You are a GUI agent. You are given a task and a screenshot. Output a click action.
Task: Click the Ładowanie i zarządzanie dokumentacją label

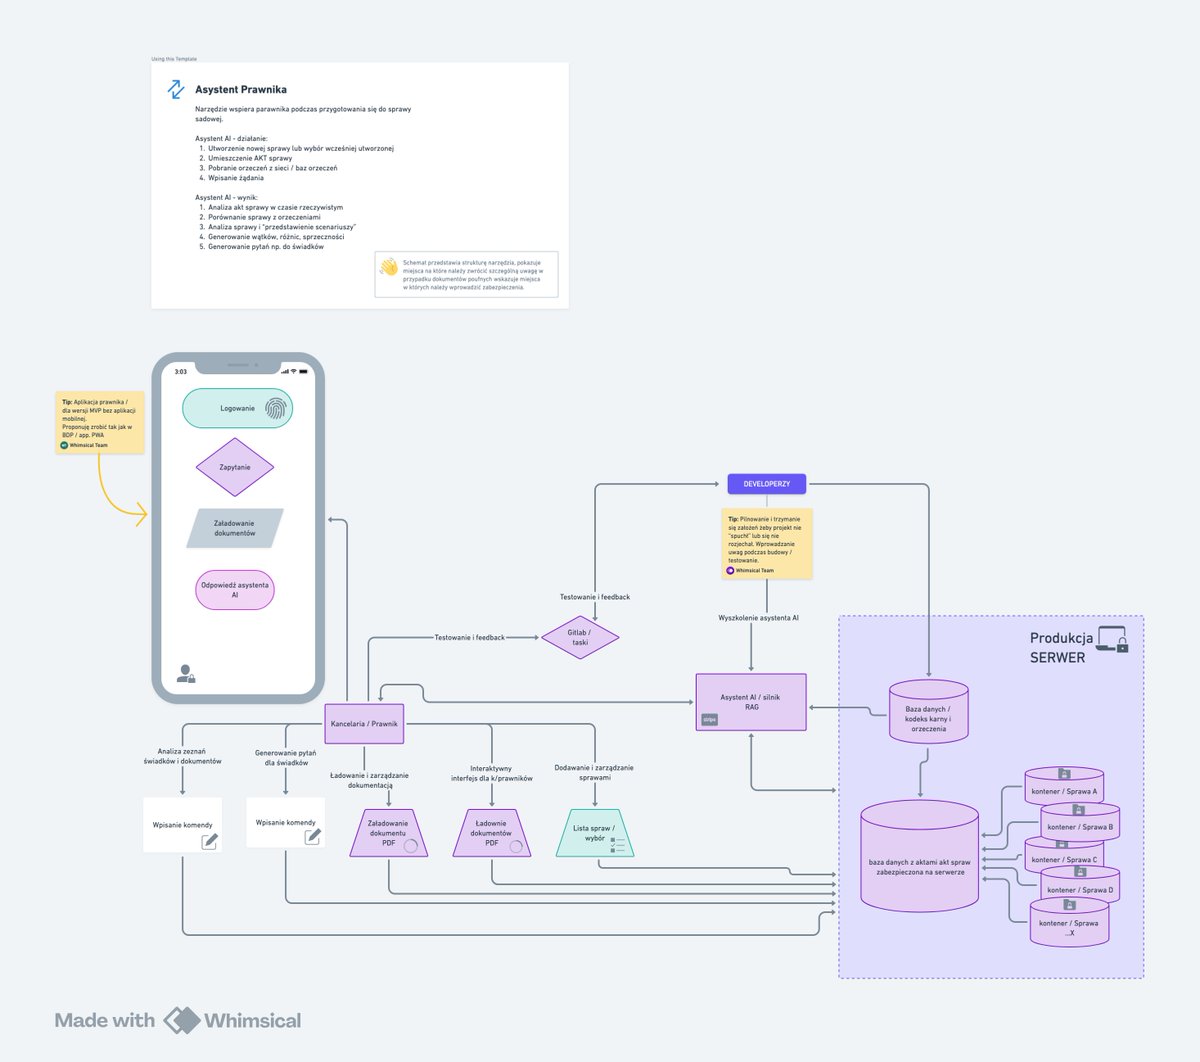(369, 780)
